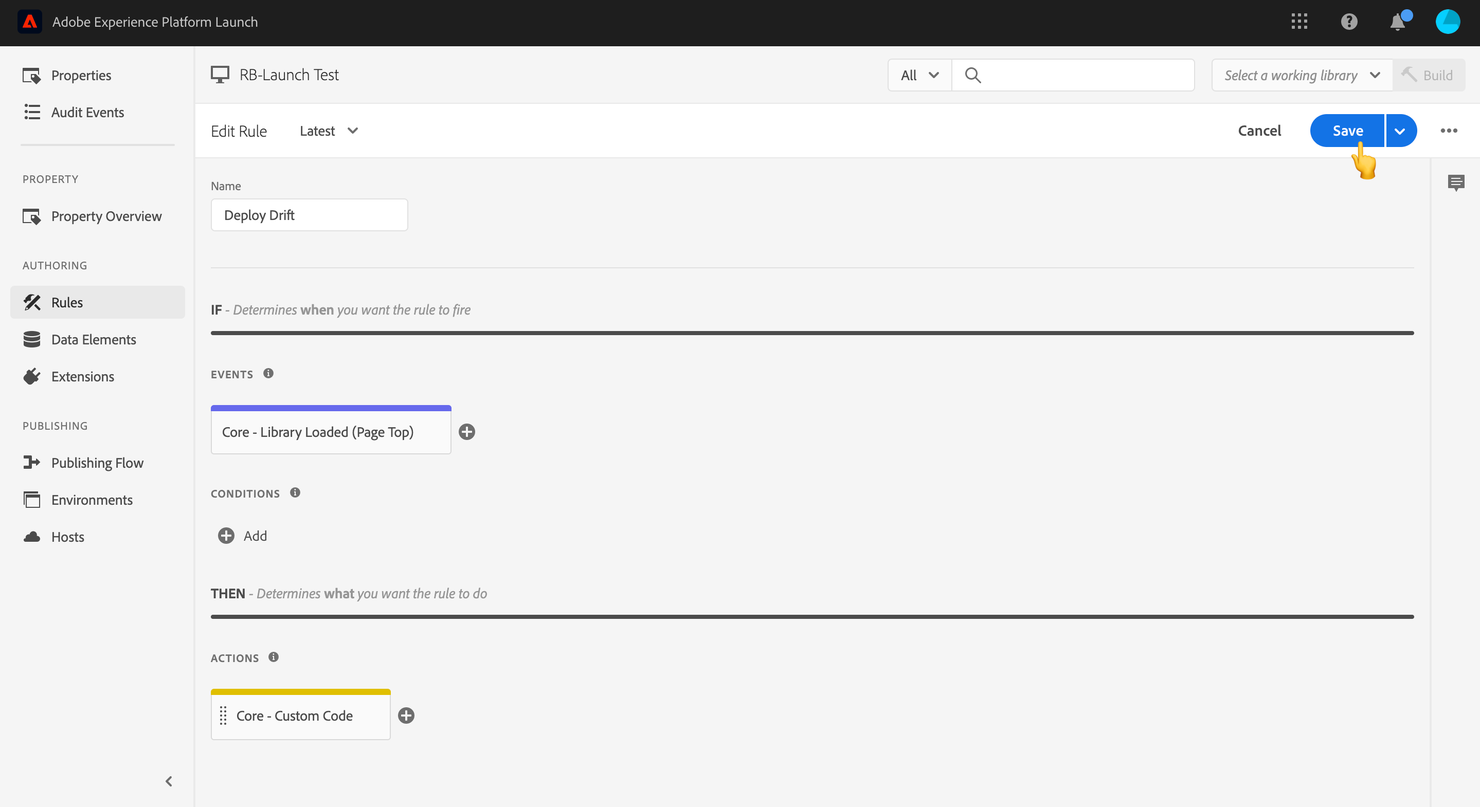
Task: Click the Build button
Action: [1429, 75]
